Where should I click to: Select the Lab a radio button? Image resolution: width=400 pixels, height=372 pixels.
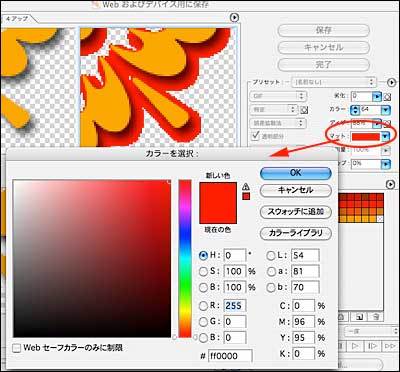coord(271,271)
